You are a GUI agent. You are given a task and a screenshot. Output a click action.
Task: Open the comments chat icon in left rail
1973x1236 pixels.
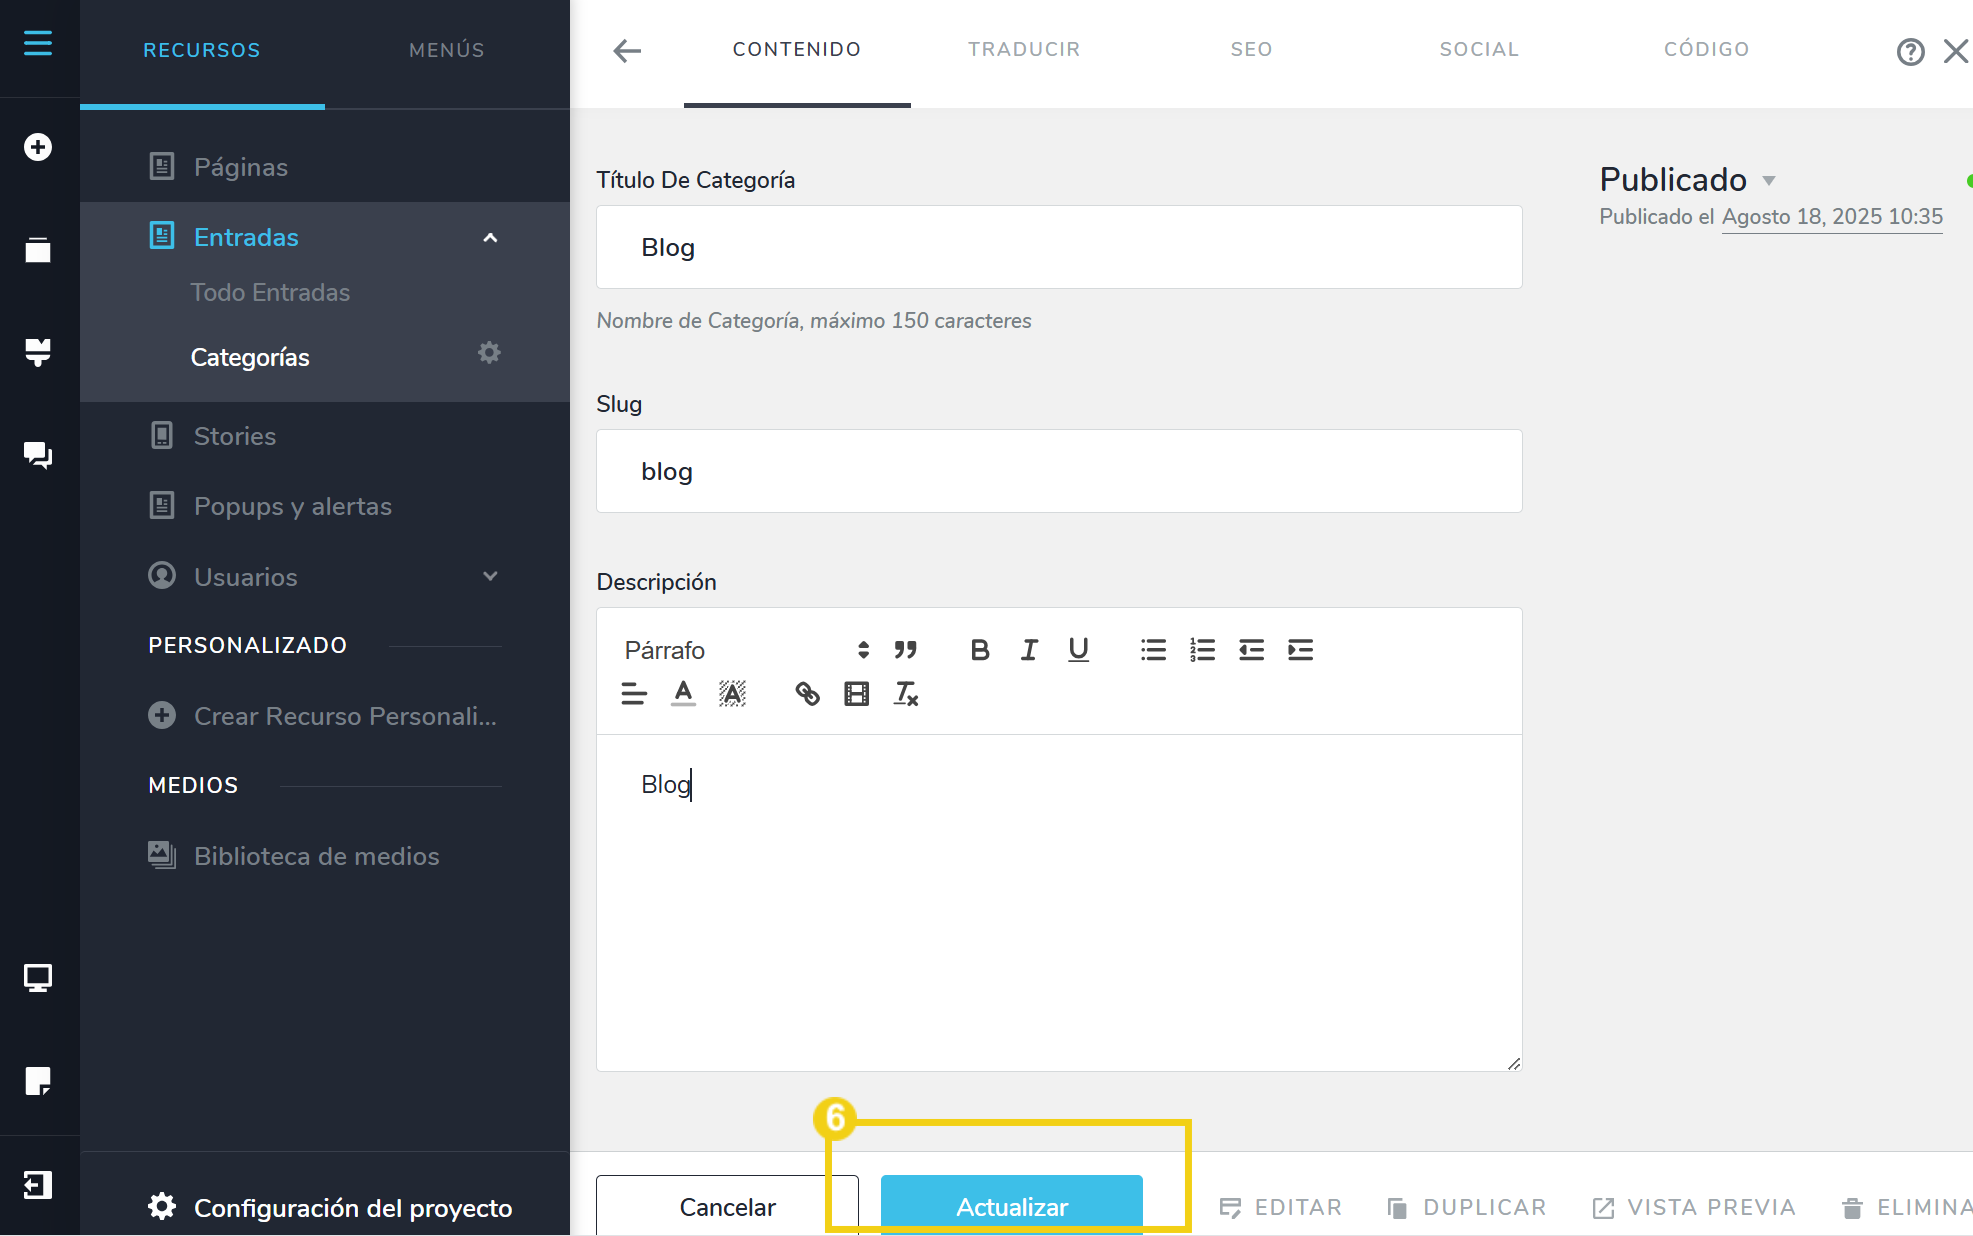38,455
